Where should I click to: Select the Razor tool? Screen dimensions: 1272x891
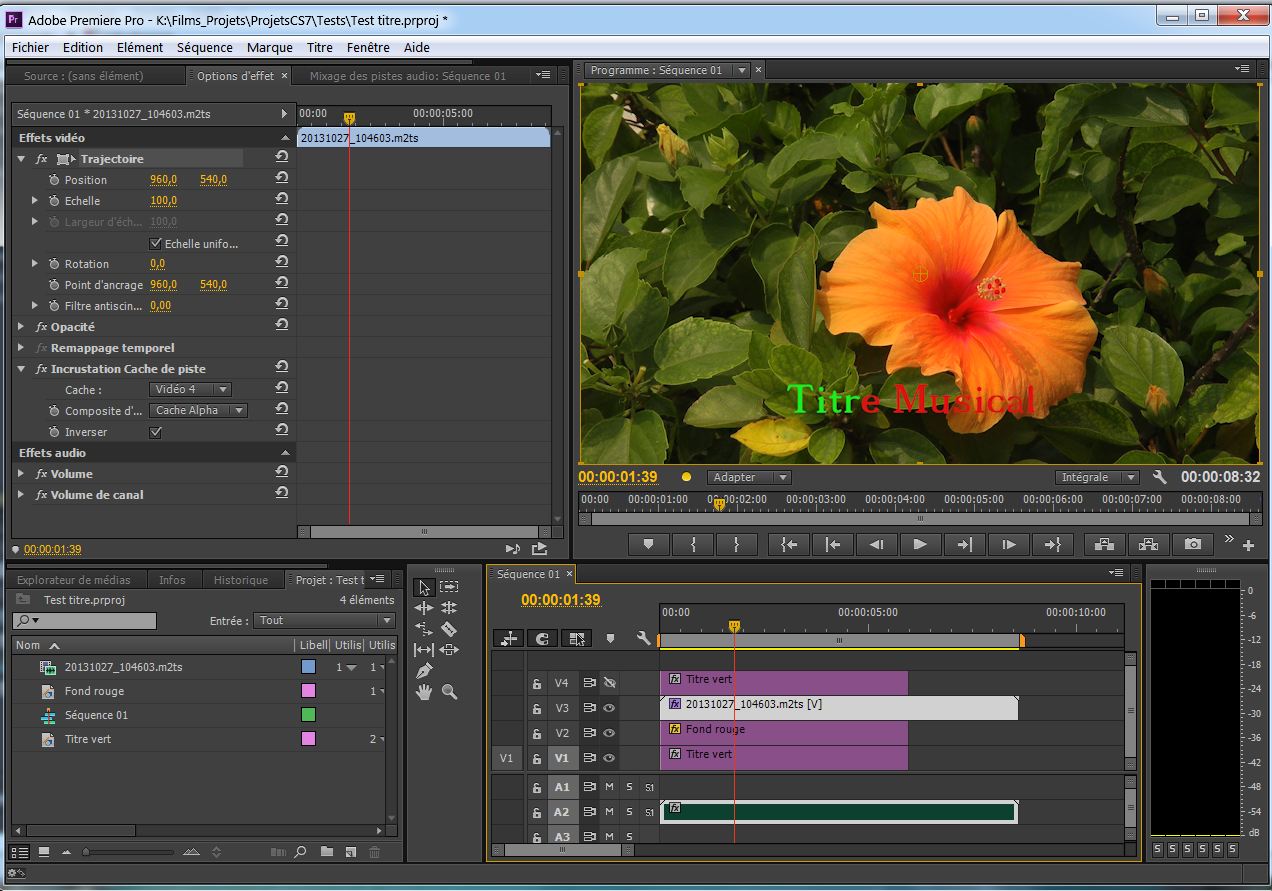click(449, 629)
